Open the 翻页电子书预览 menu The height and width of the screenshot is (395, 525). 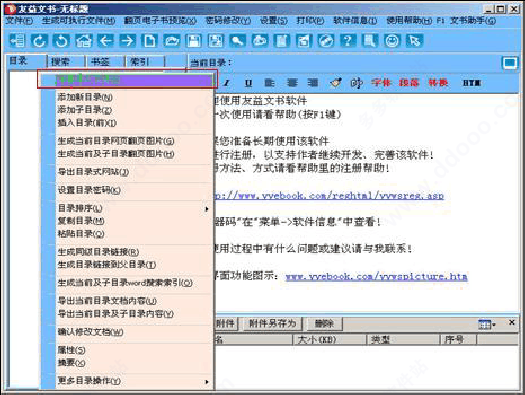[x=160, y=21]
